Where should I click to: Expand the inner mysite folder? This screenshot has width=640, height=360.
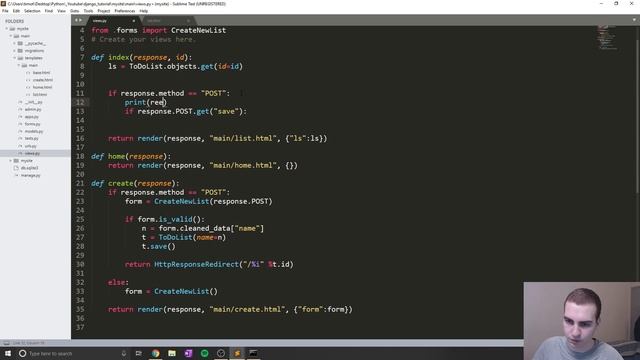11,161
